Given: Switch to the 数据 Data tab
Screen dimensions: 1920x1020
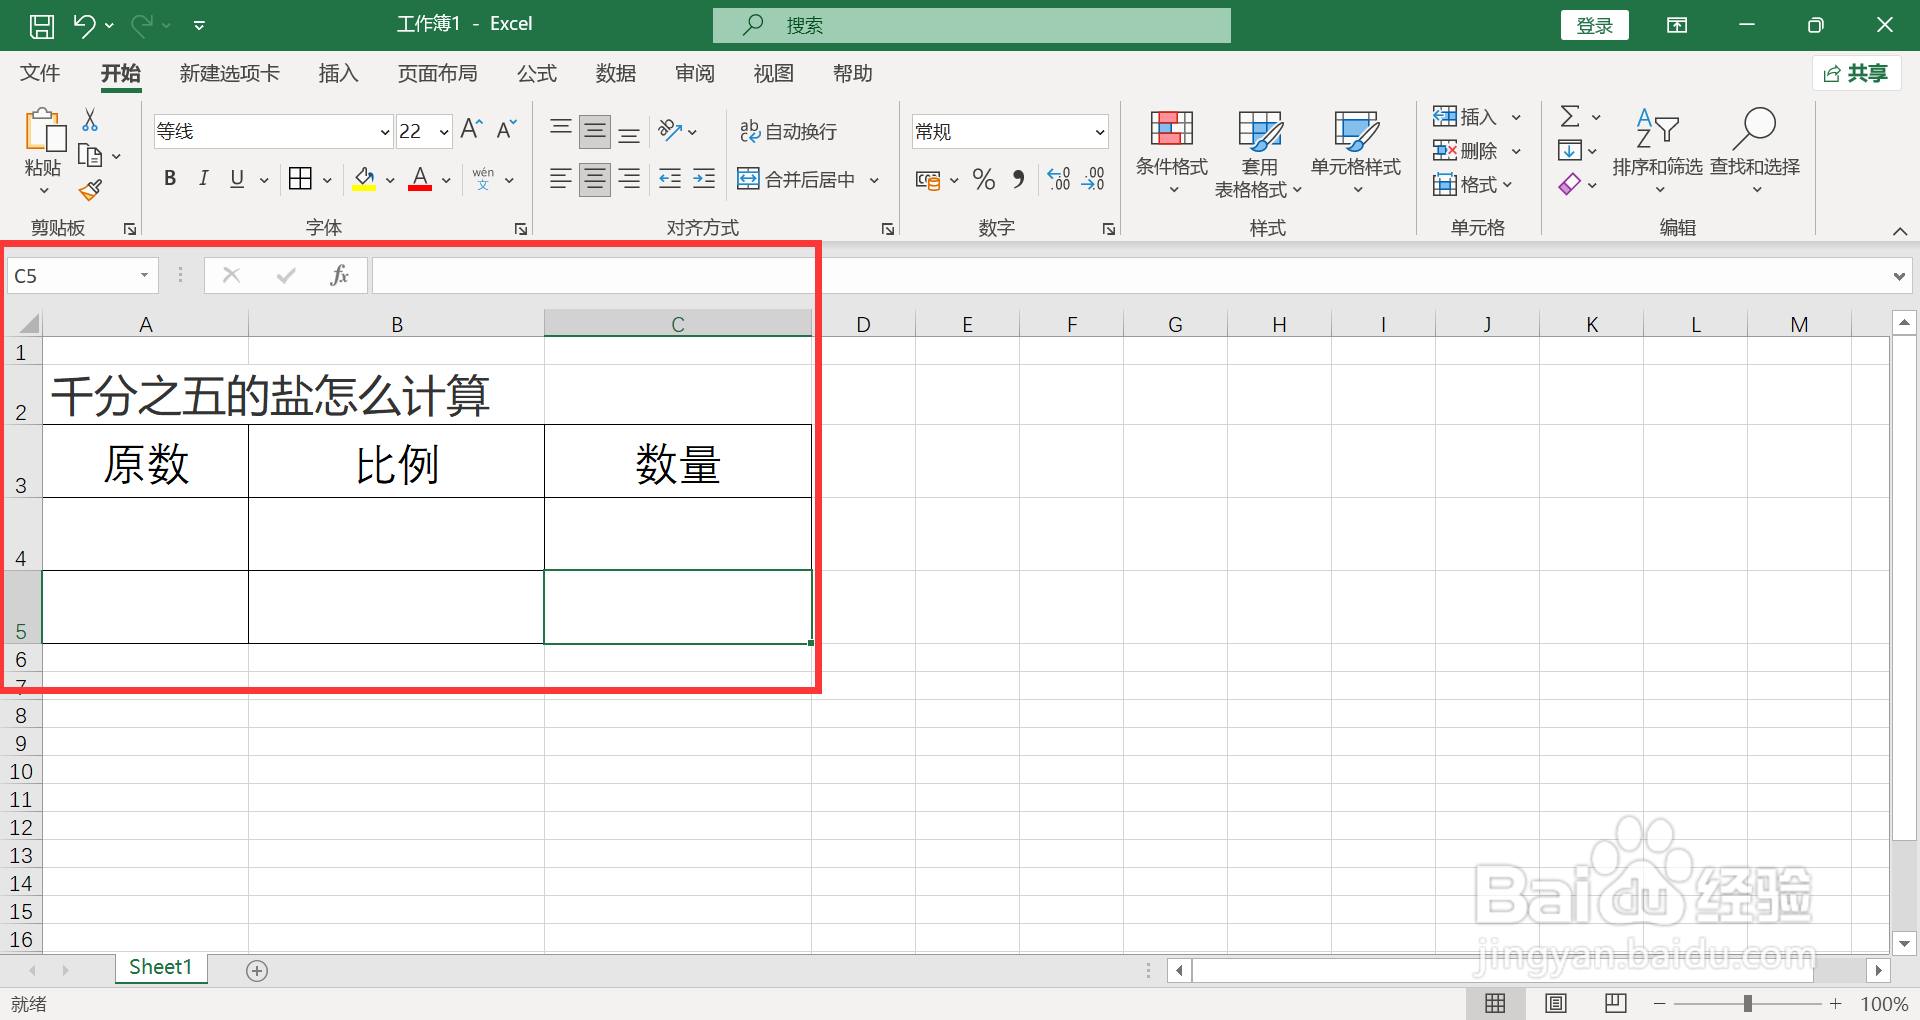Looking at the screenshot, I should coord(615,73).
